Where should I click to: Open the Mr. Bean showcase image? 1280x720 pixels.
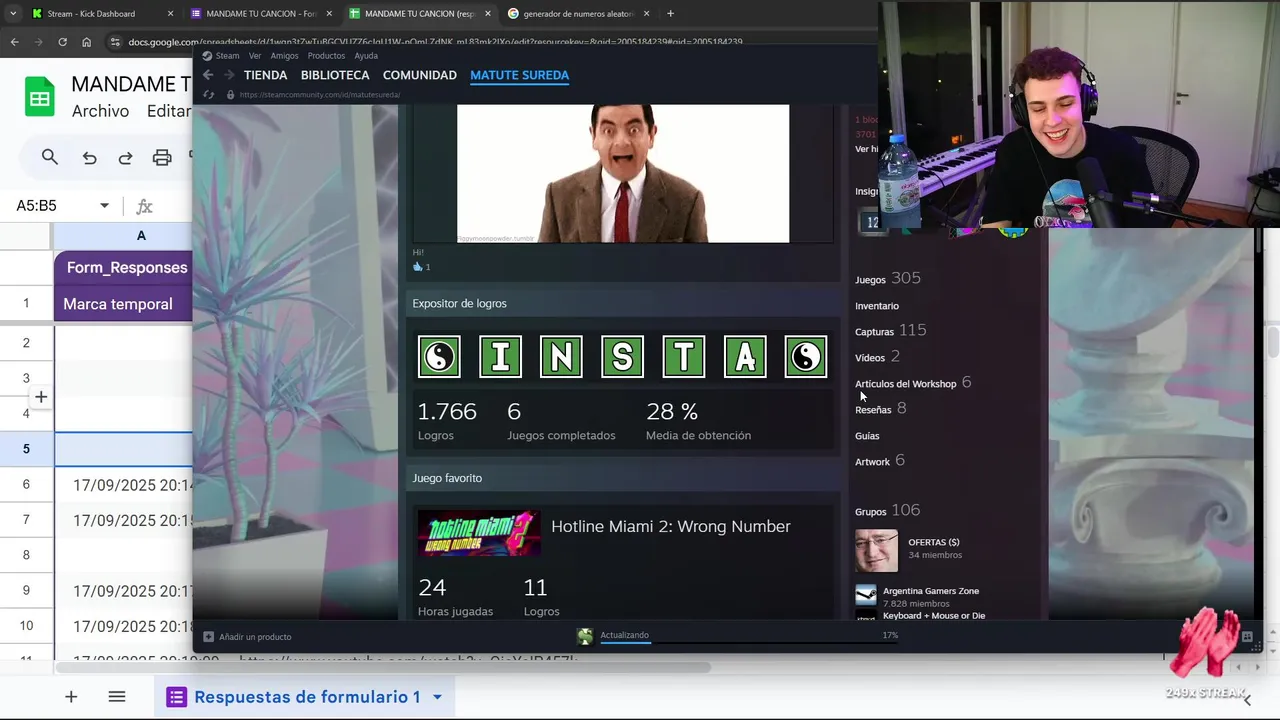coord(622,173)
